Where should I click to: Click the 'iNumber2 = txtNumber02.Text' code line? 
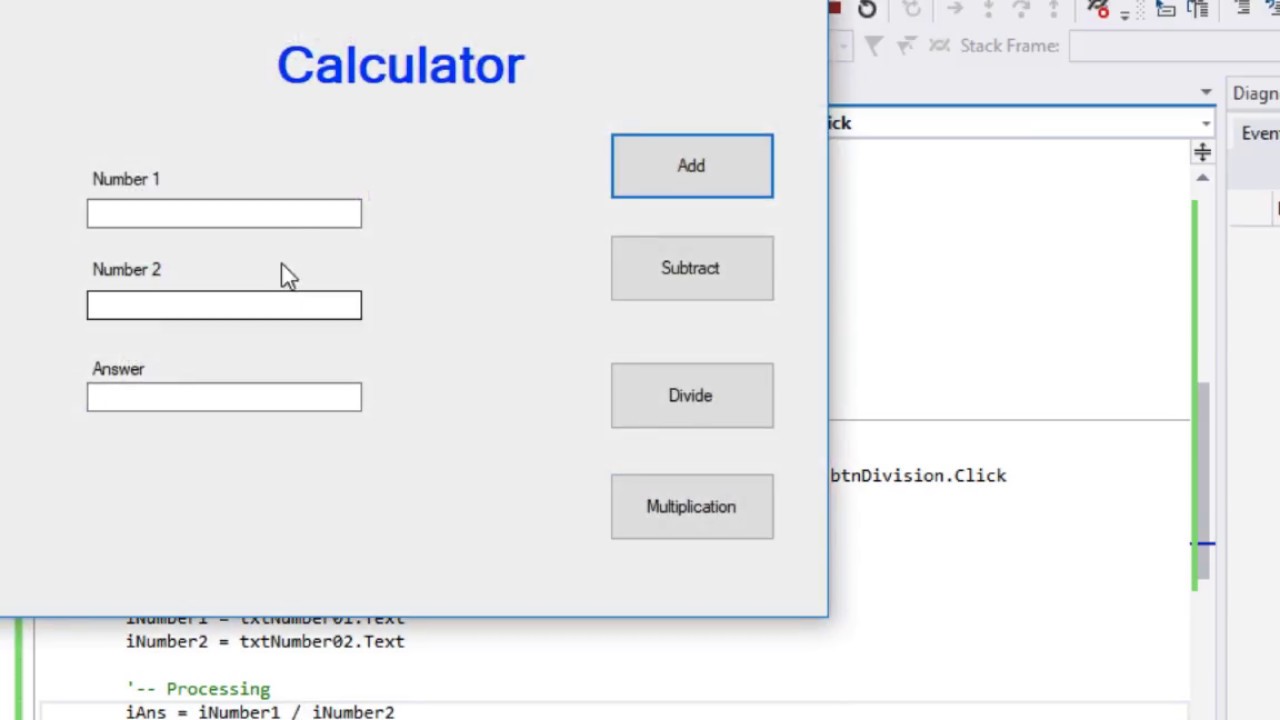pyautogui.click(x=265, y=642)
